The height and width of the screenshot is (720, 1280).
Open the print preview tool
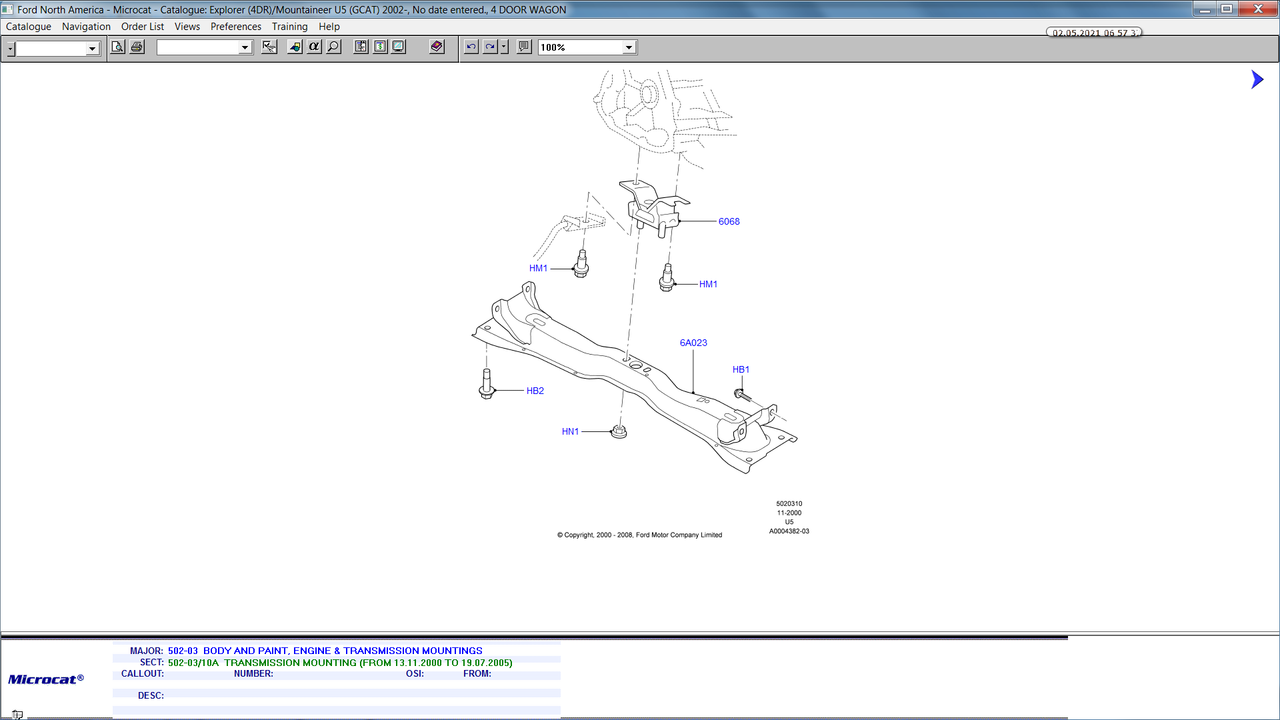pyautogui.click(x=118, y=47)
